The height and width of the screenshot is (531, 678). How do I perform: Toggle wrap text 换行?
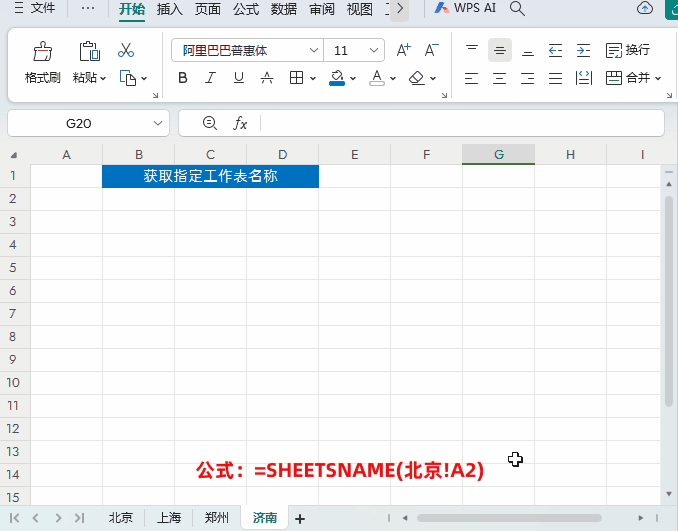[x=627, y=50]
